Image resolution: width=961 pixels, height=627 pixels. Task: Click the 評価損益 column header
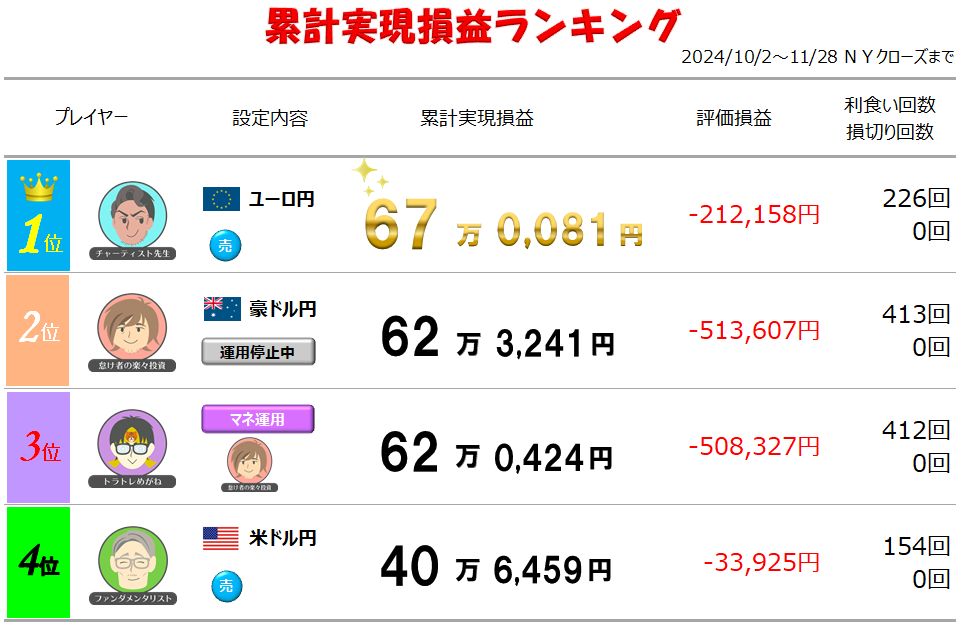point(734,118)
